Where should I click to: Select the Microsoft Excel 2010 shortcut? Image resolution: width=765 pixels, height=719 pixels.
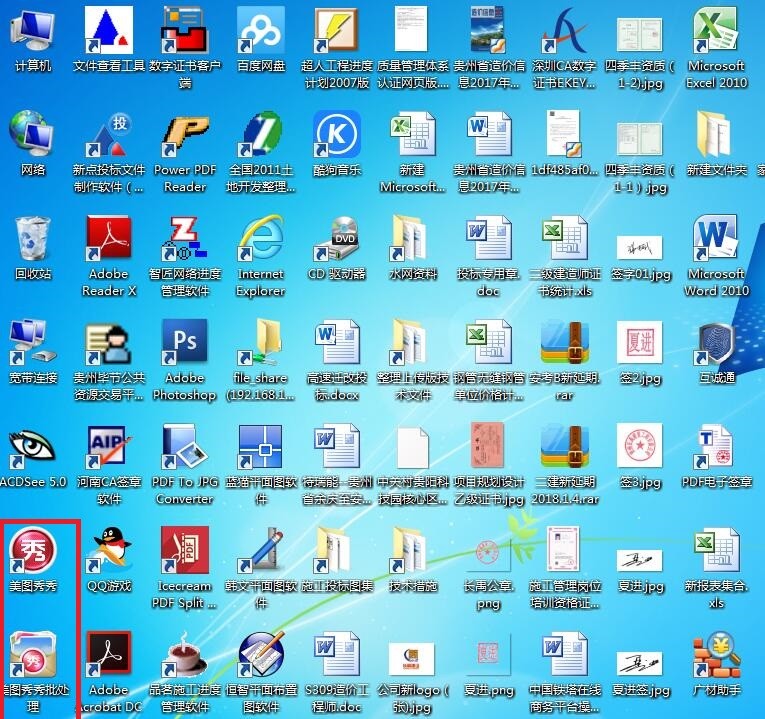click(x=716, y=30)
